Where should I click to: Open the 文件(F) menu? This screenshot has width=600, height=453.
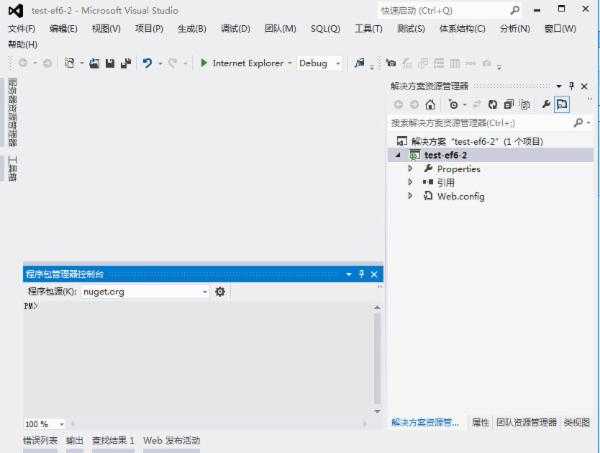22,29
